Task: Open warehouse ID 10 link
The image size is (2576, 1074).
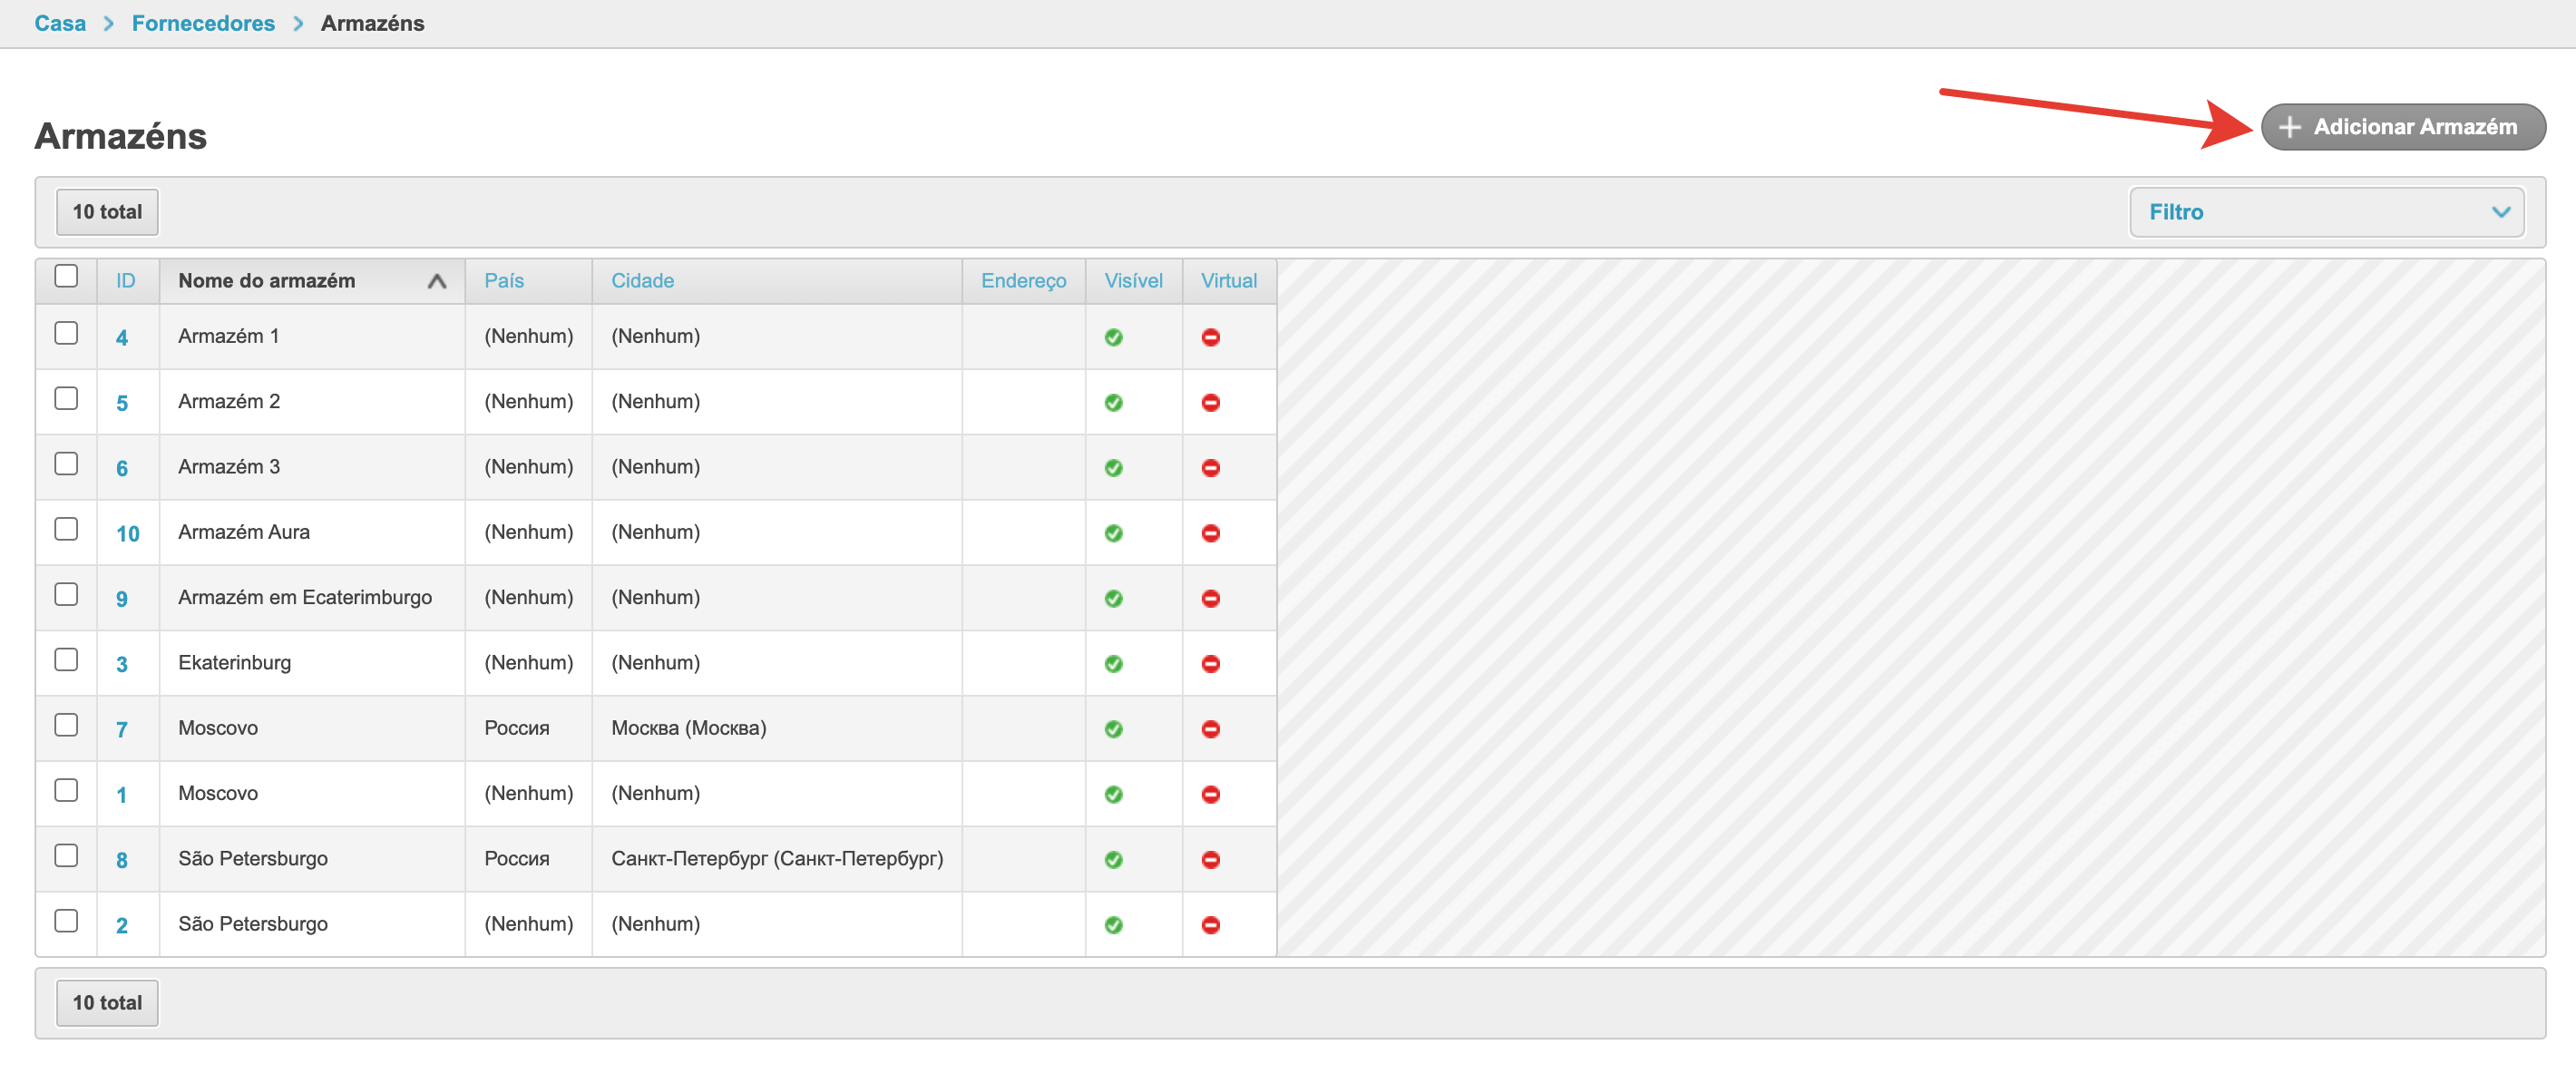Action: pyautogui.click(x=127, y=534)
